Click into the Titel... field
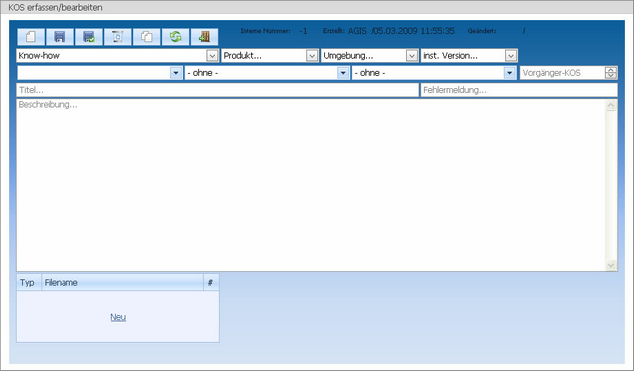 [x=218, y=90]
